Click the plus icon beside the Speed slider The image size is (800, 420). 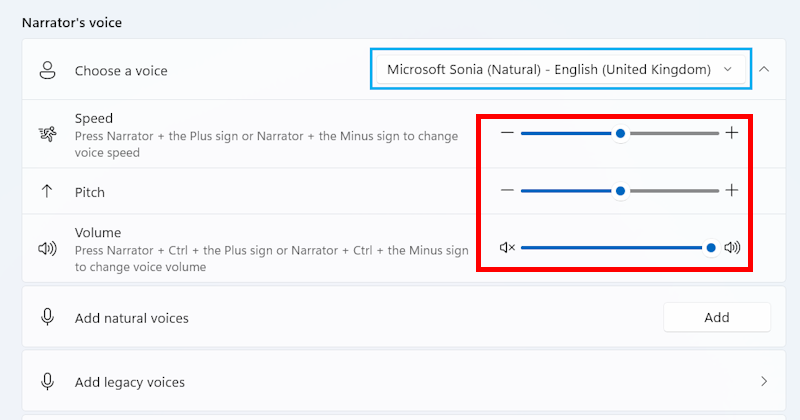tap(731, 133)
